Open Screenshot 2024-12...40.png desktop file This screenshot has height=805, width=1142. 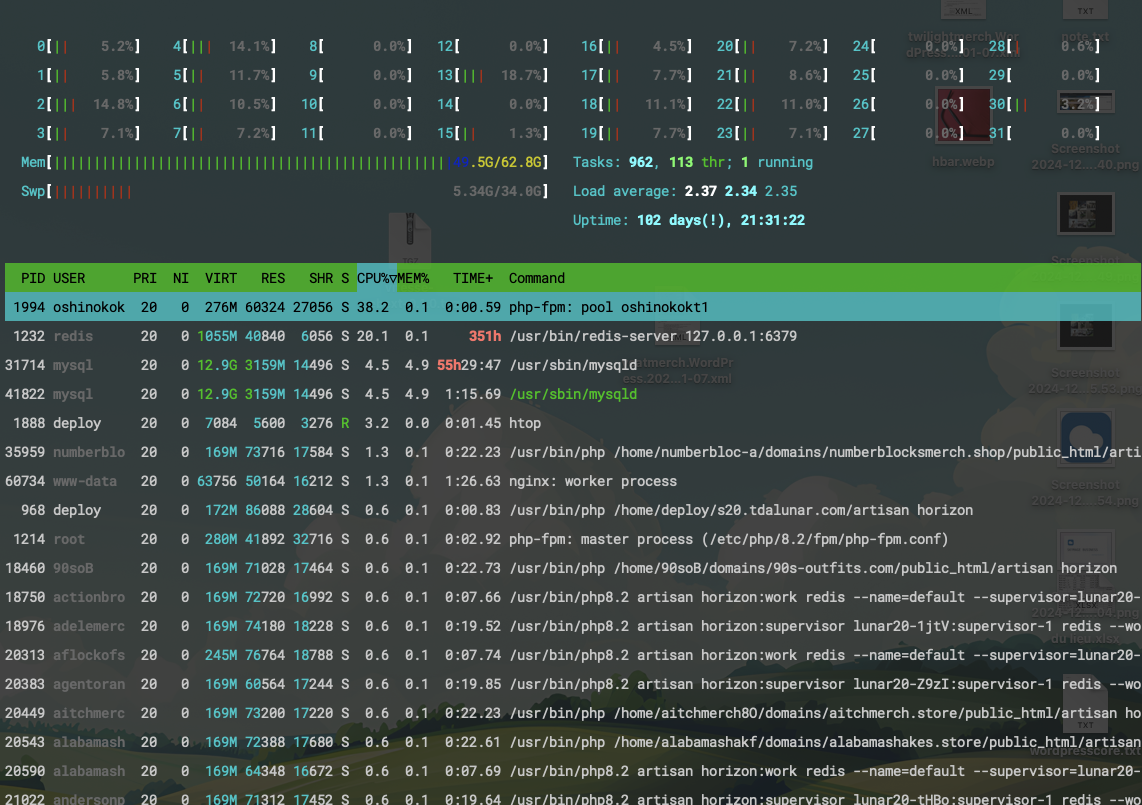tap(1086, 103)
